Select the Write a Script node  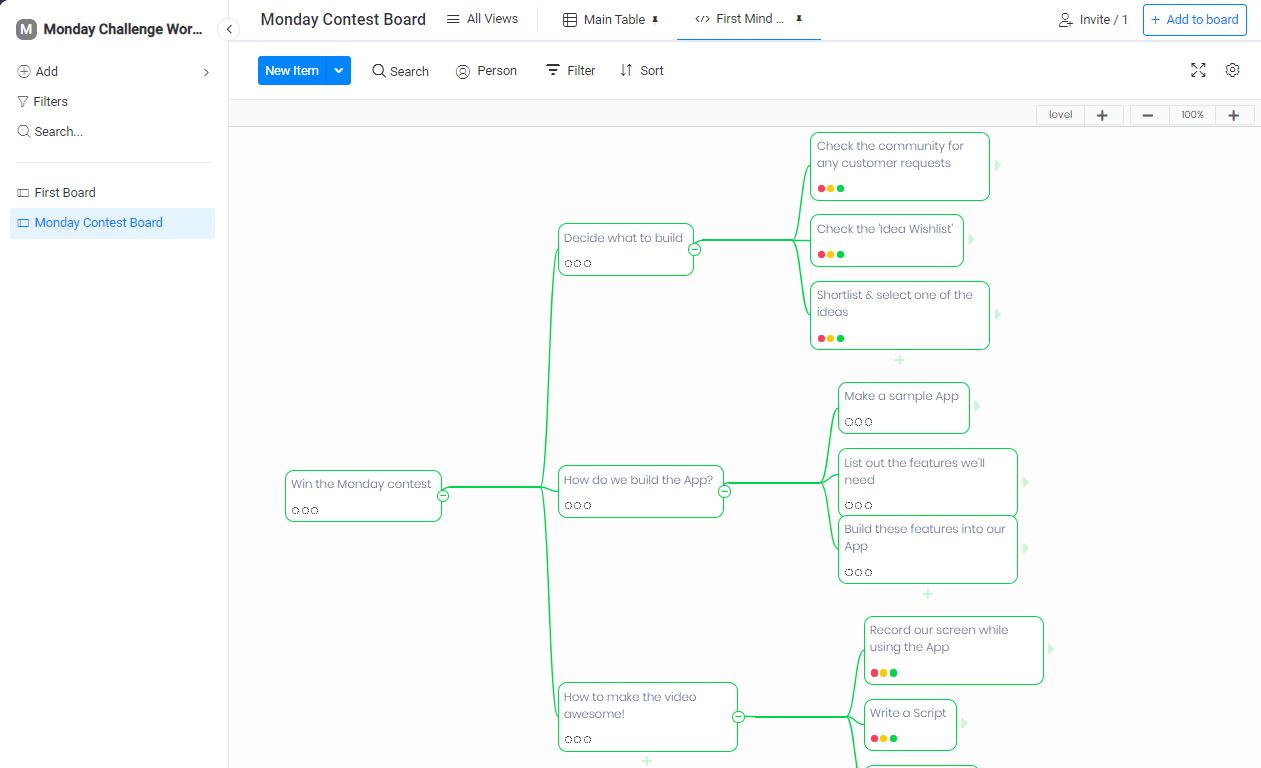[x=910, y=725]
